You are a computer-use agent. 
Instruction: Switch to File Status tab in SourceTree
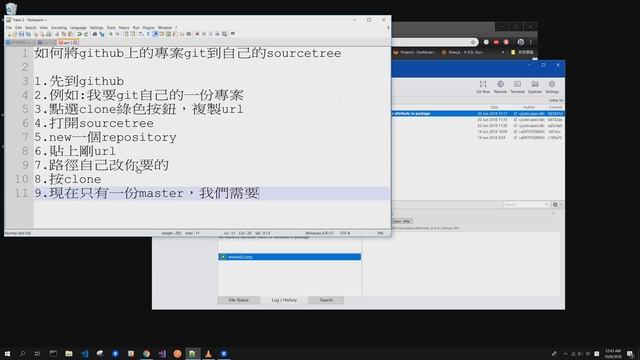point(238,300)
